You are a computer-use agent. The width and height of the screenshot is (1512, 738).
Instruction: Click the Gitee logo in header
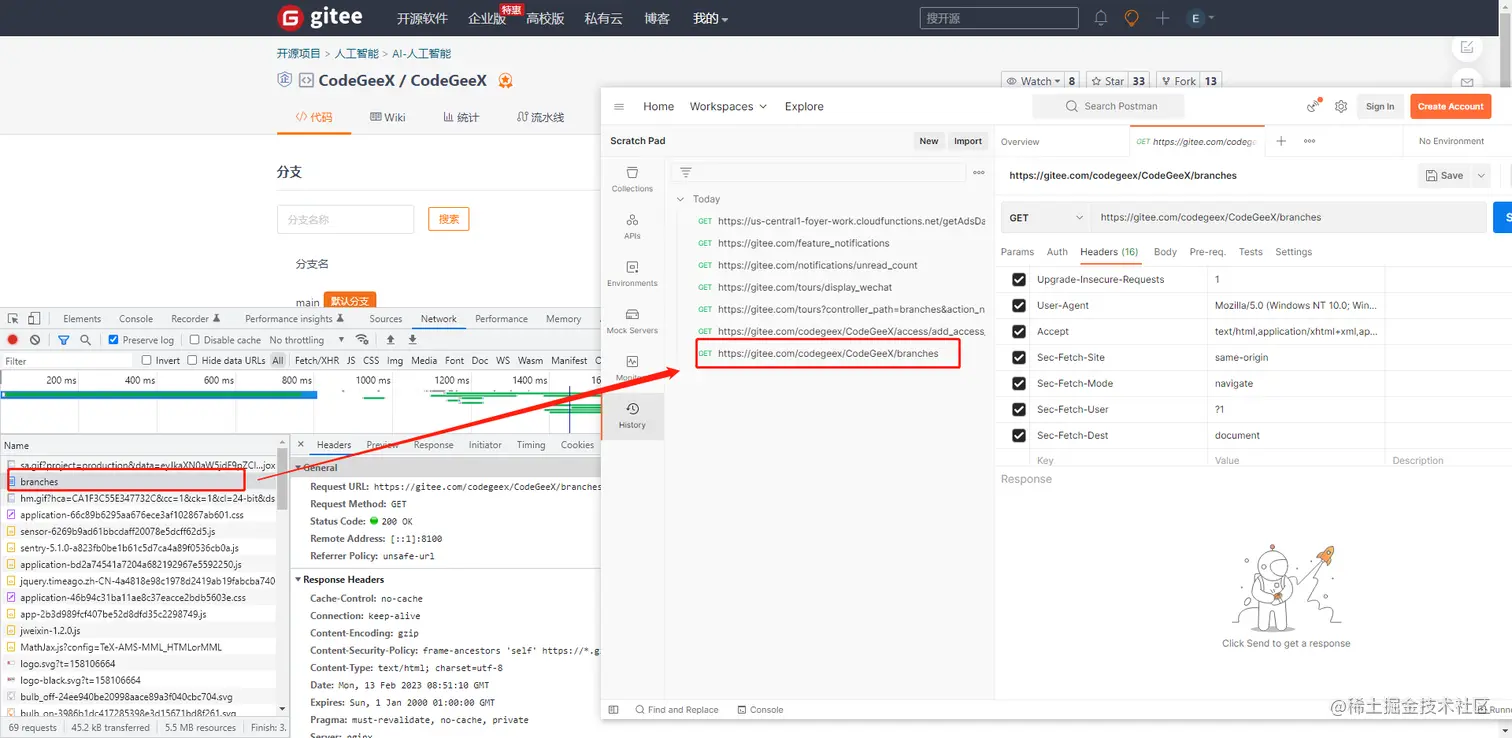point(320,18)
